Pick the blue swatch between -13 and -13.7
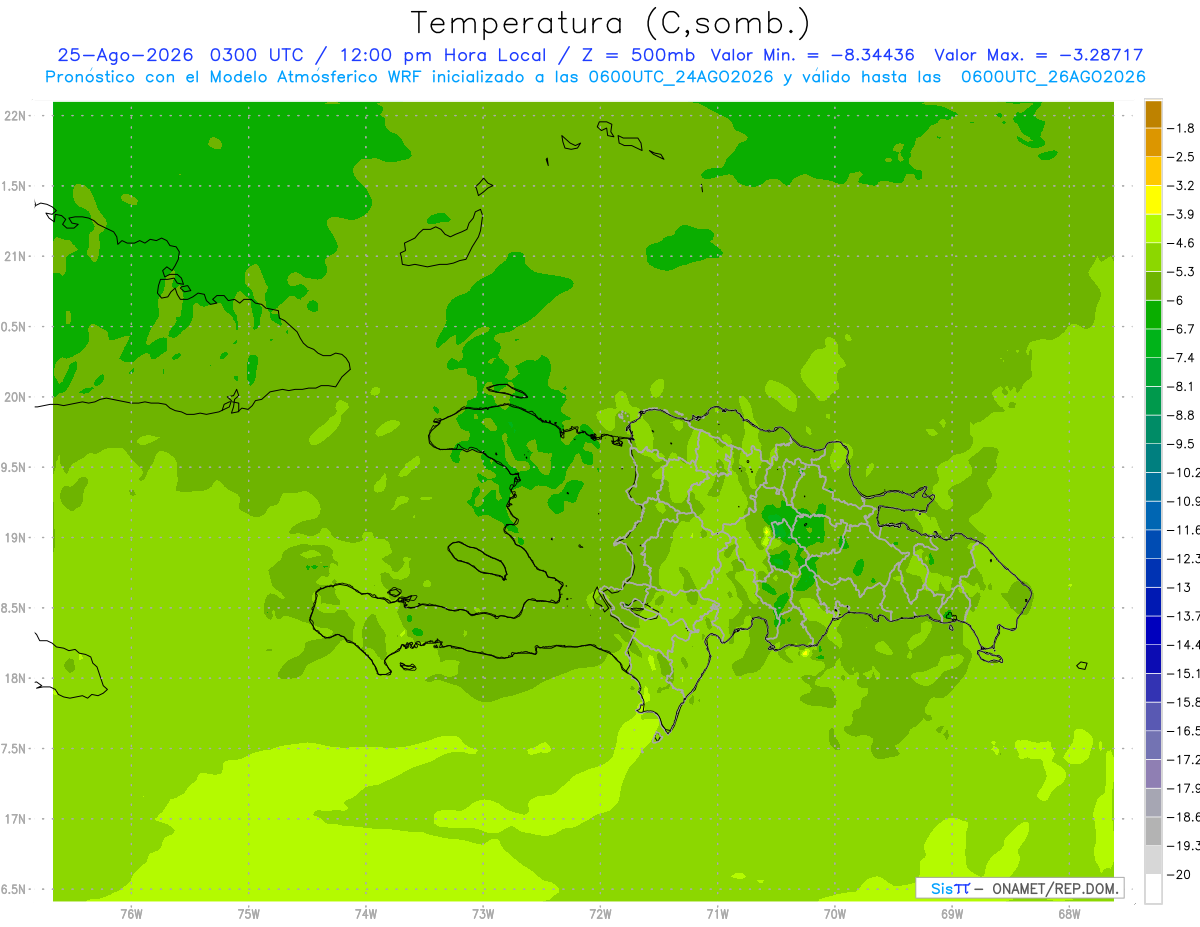This screenshot has width=1200, height=927. pos(1154,601)
